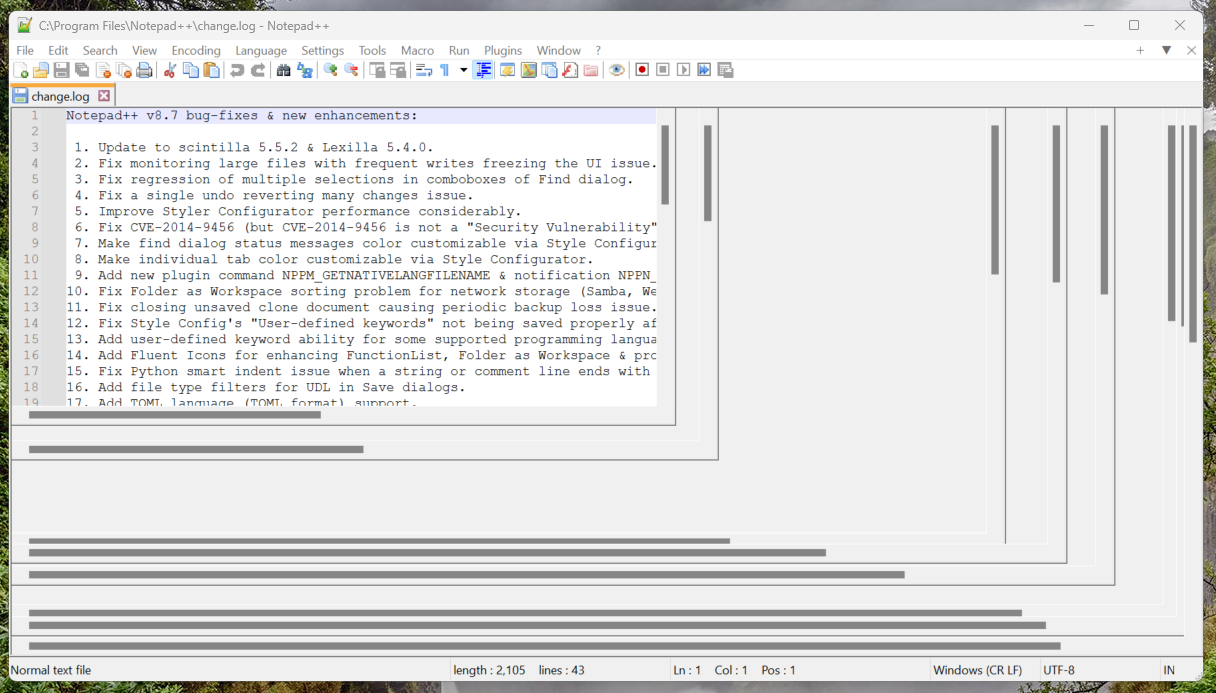Image resolution: width=1216 pixels, height=693 pixels.
Task: Print the document using toolbar icon
Action: 145,70
